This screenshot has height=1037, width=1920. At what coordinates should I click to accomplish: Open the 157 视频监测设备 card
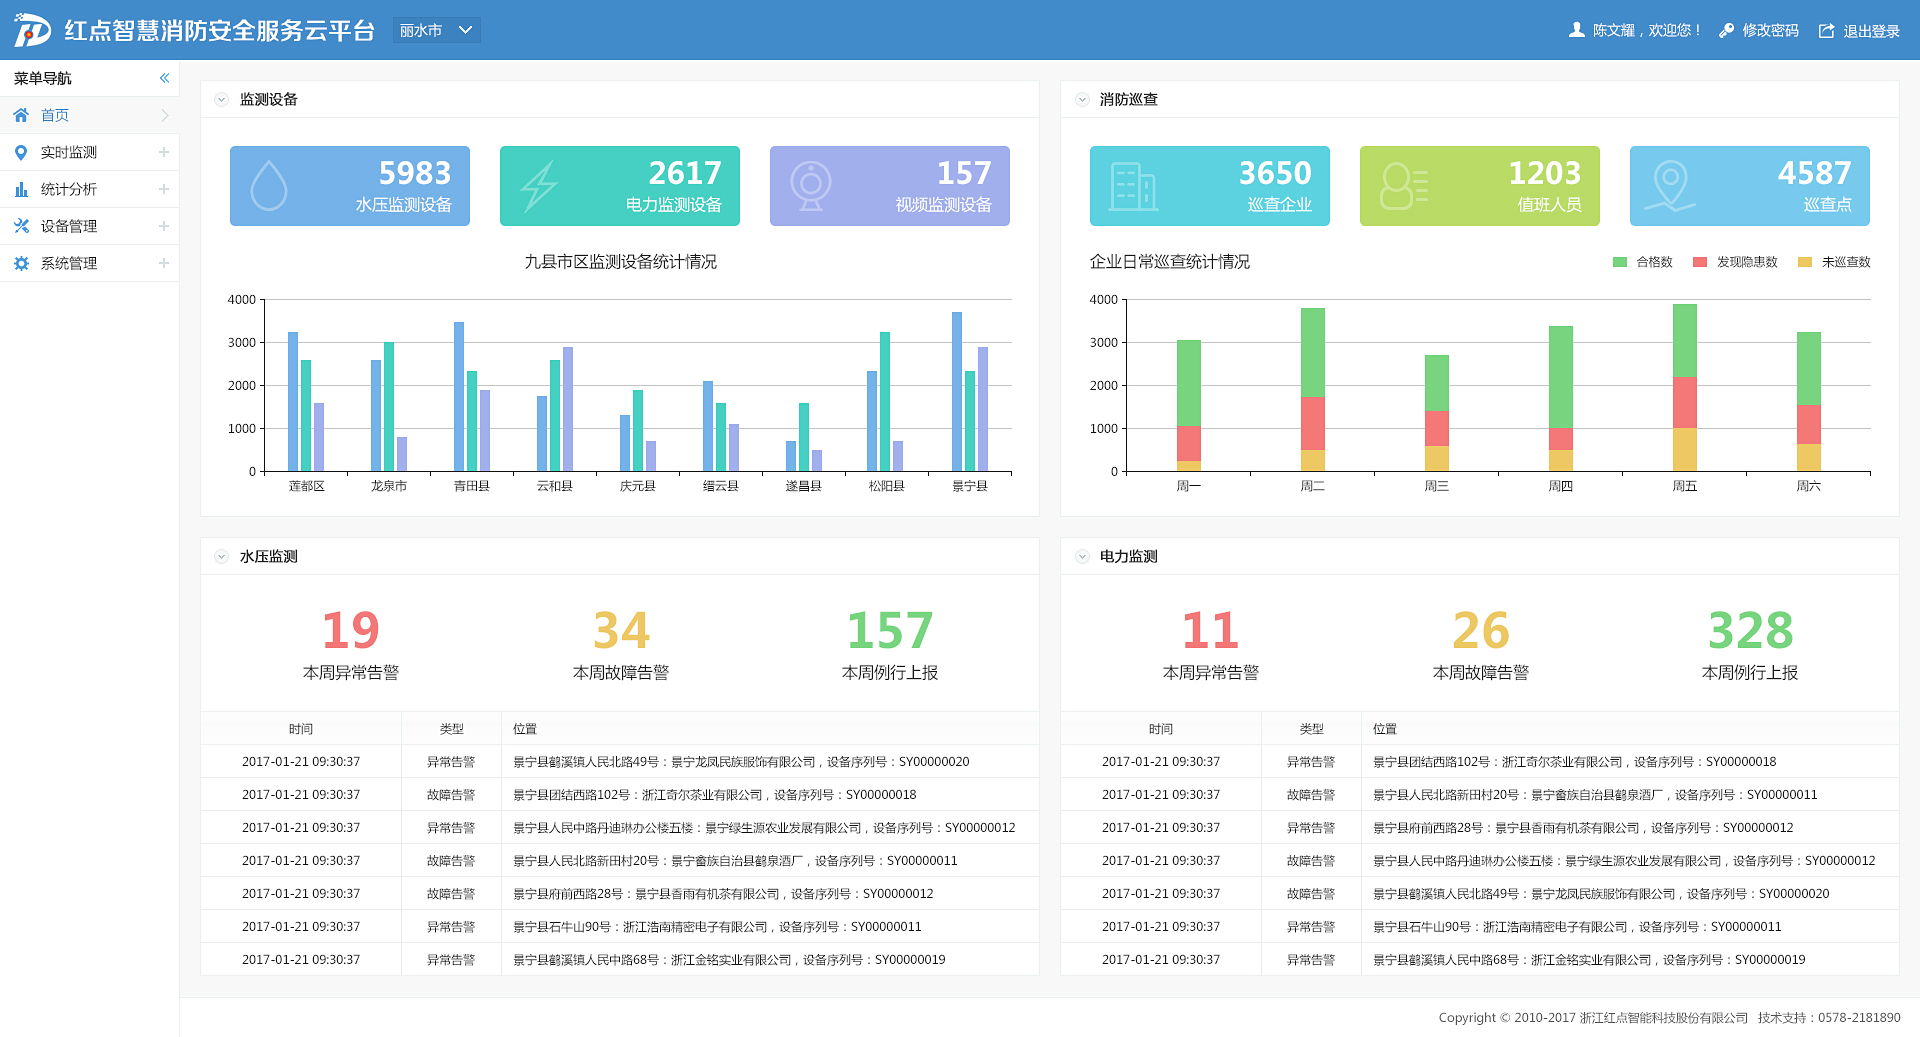890,186
